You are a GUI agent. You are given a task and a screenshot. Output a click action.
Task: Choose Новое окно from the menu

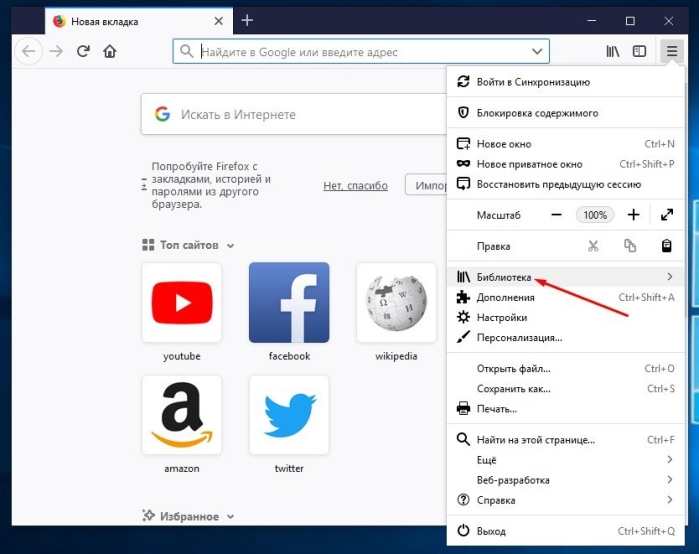[x=566, y=144]
